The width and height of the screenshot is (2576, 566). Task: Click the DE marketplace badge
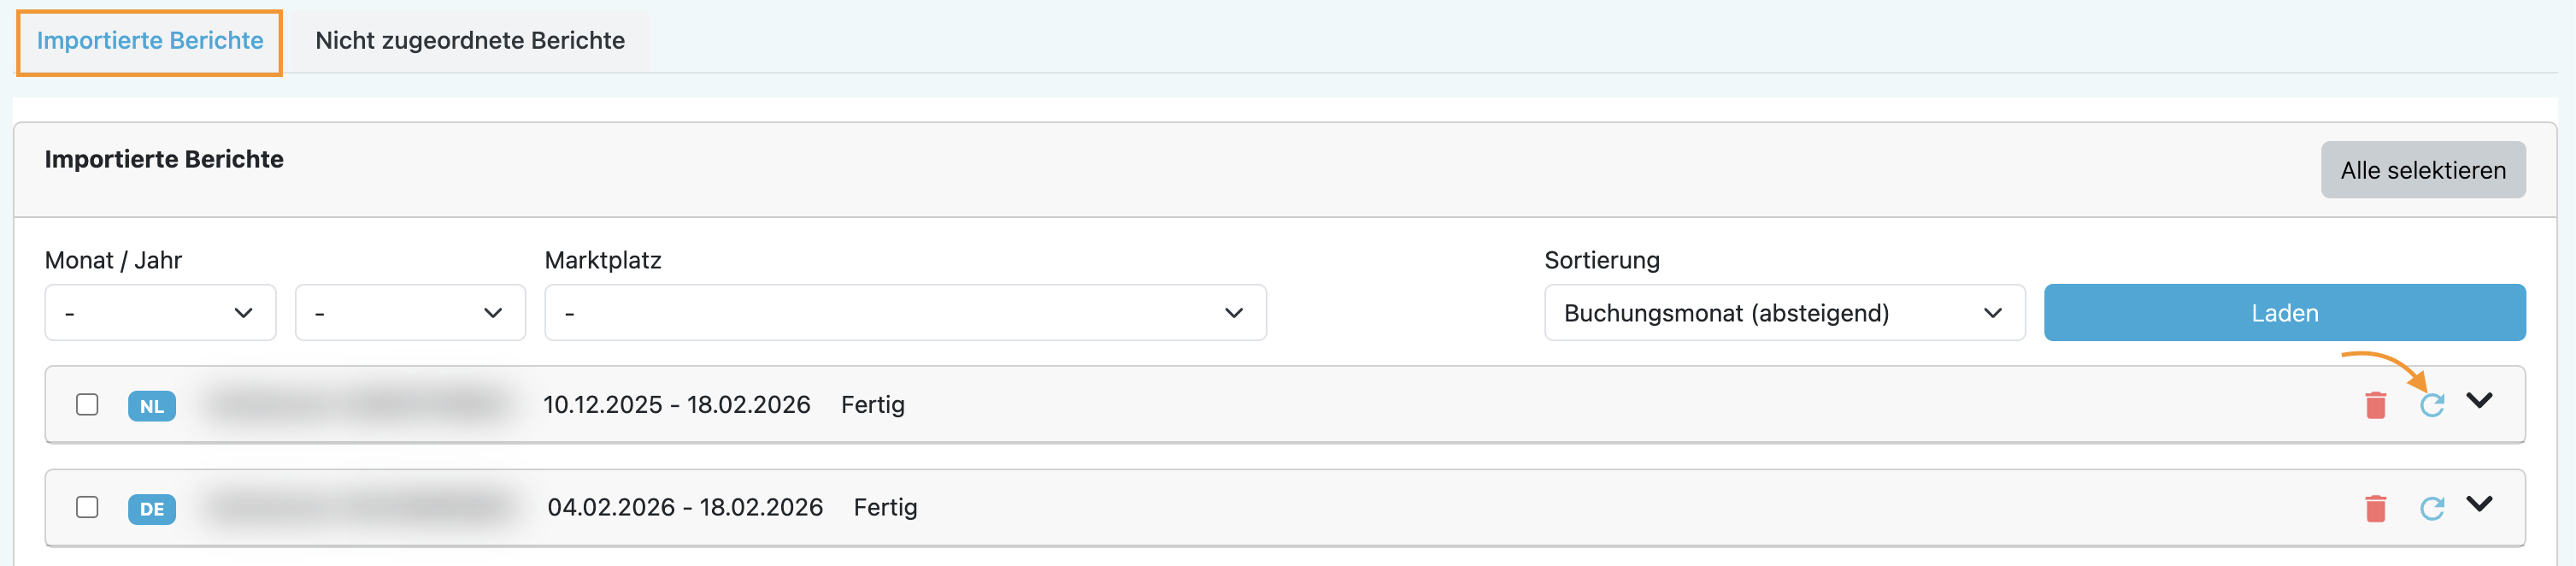click(x=152, y=509)
